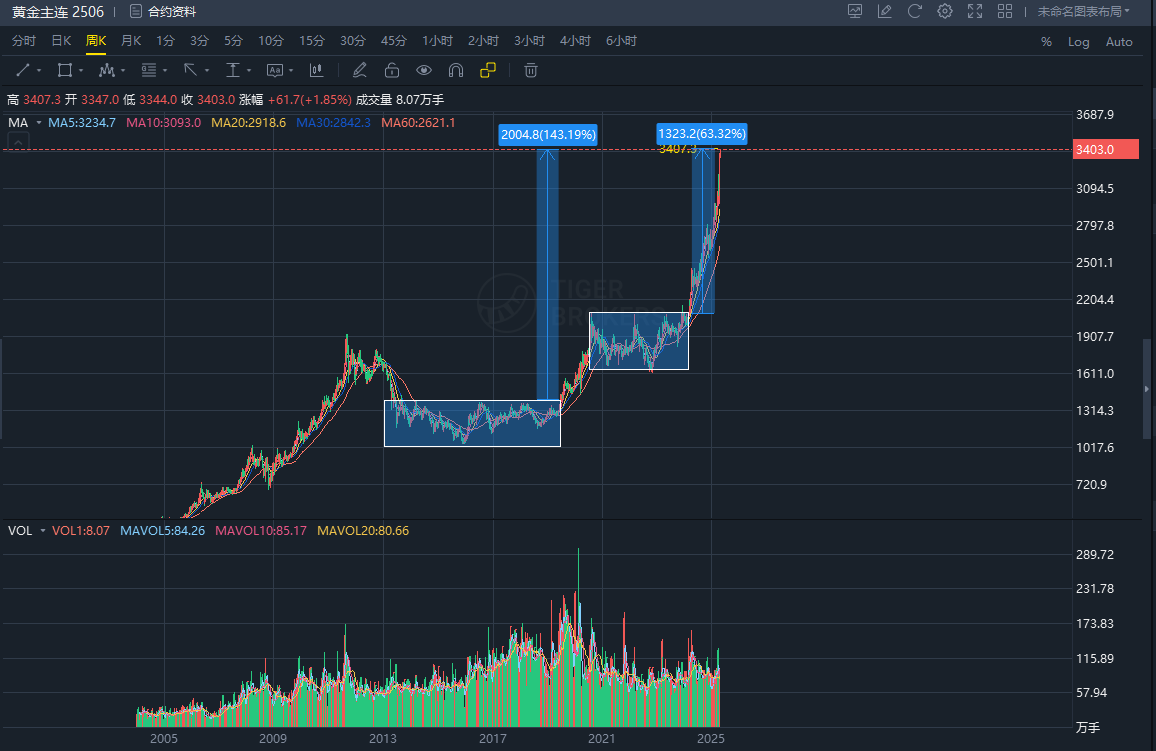Click the 2004.8(143.19%) measurement label
The height and width of the screenshot is (751, 1156).
[548, 135]
